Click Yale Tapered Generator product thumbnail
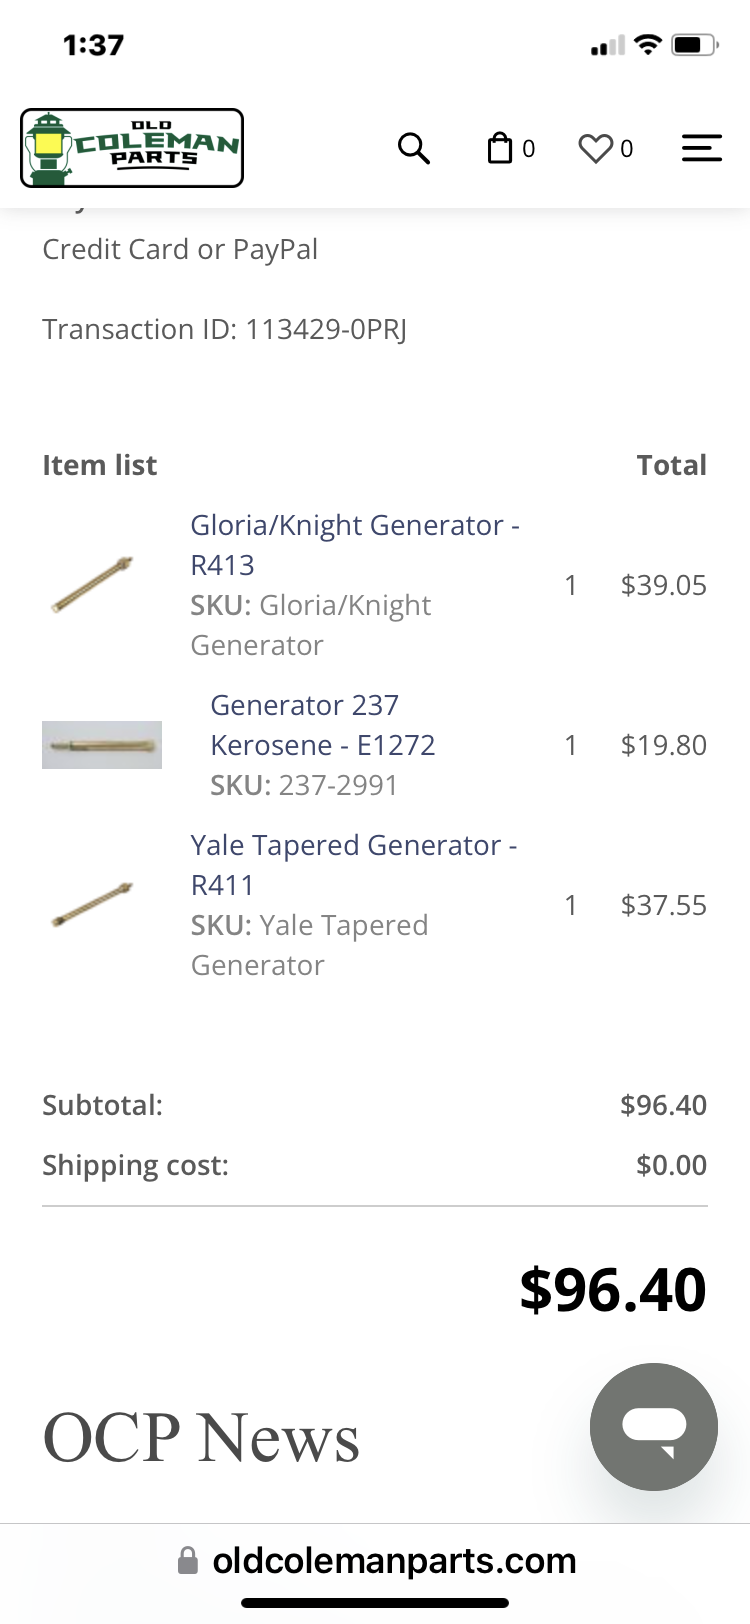Viewport: 750px width, 1624px height. pyautogui.click(x=92, y=904)
